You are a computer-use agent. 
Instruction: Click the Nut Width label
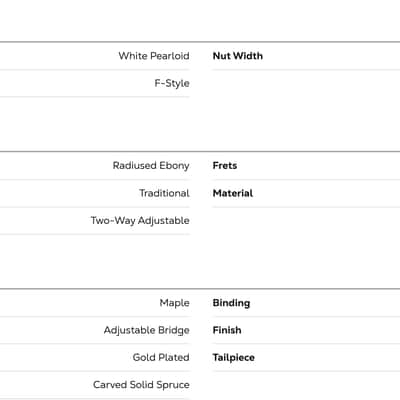[x=238, y=56]
